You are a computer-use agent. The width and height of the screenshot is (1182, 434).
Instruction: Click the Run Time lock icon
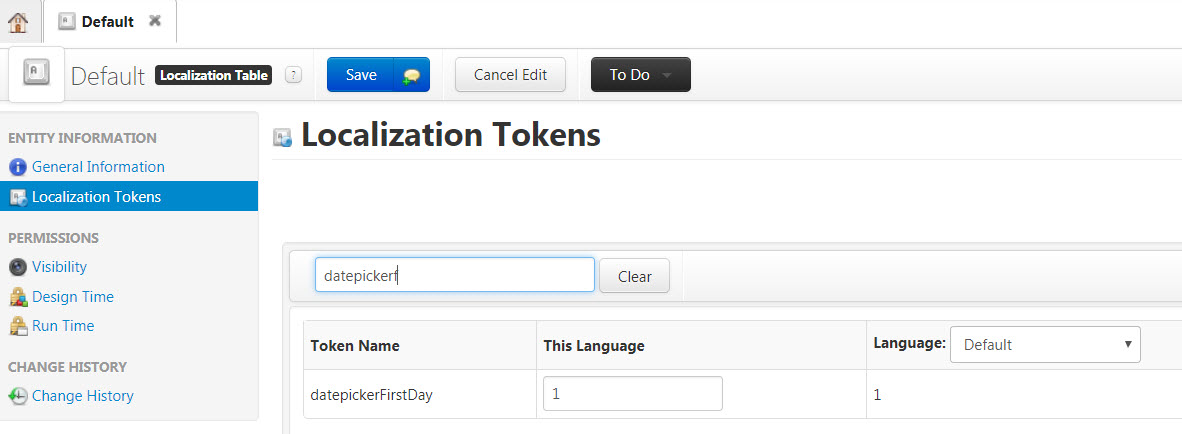tap(17, 326)
